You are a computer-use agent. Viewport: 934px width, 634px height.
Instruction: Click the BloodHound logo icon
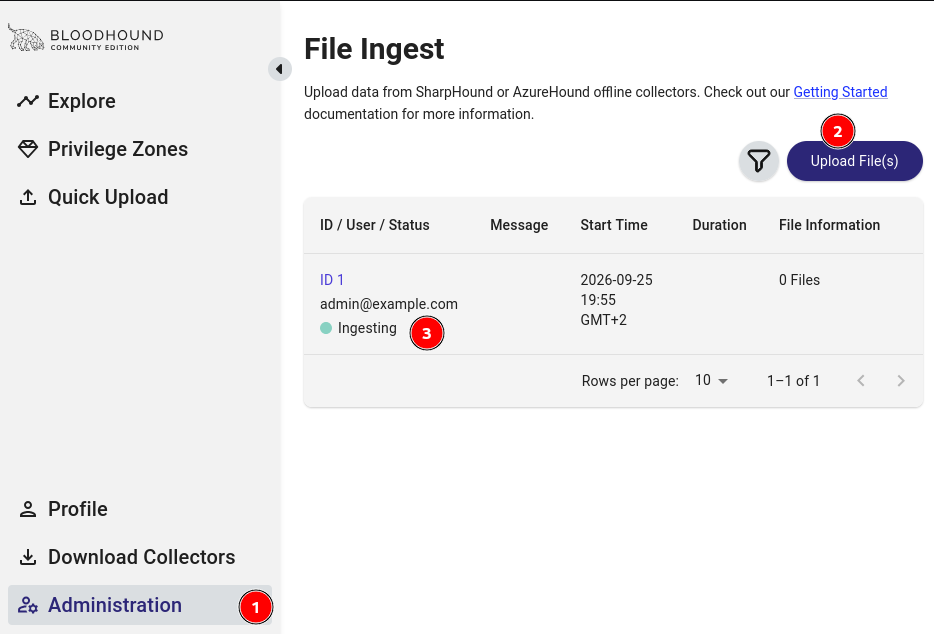(x=26, y=38)
